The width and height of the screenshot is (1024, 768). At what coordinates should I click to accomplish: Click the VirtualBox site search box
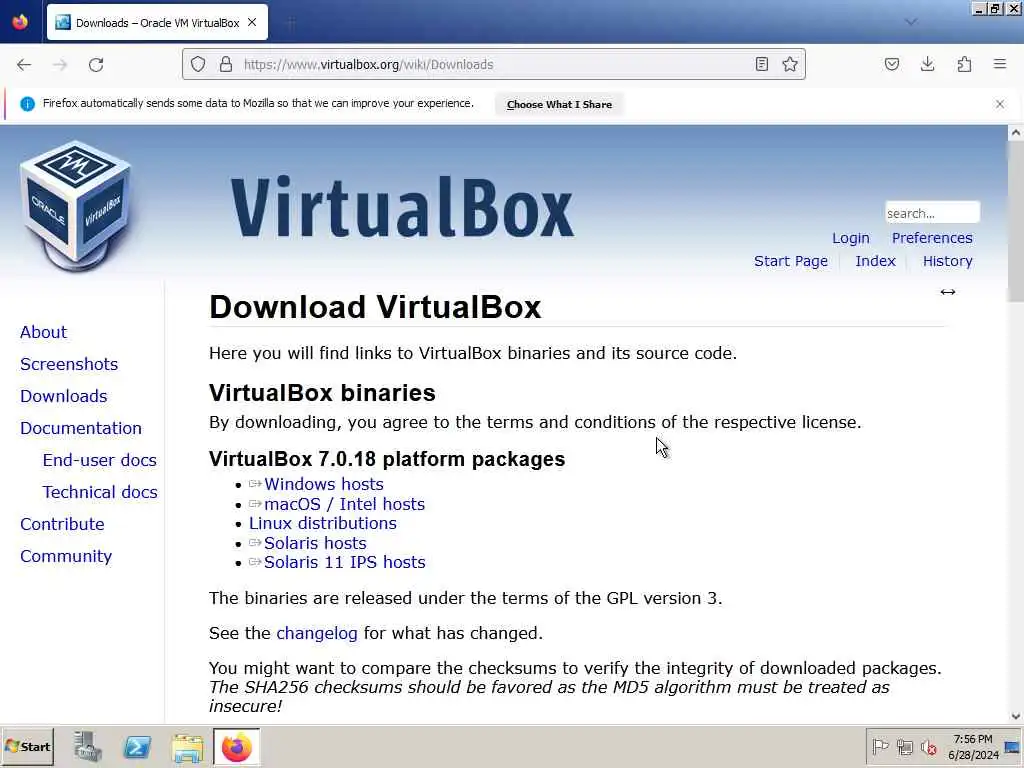[932, 213]
